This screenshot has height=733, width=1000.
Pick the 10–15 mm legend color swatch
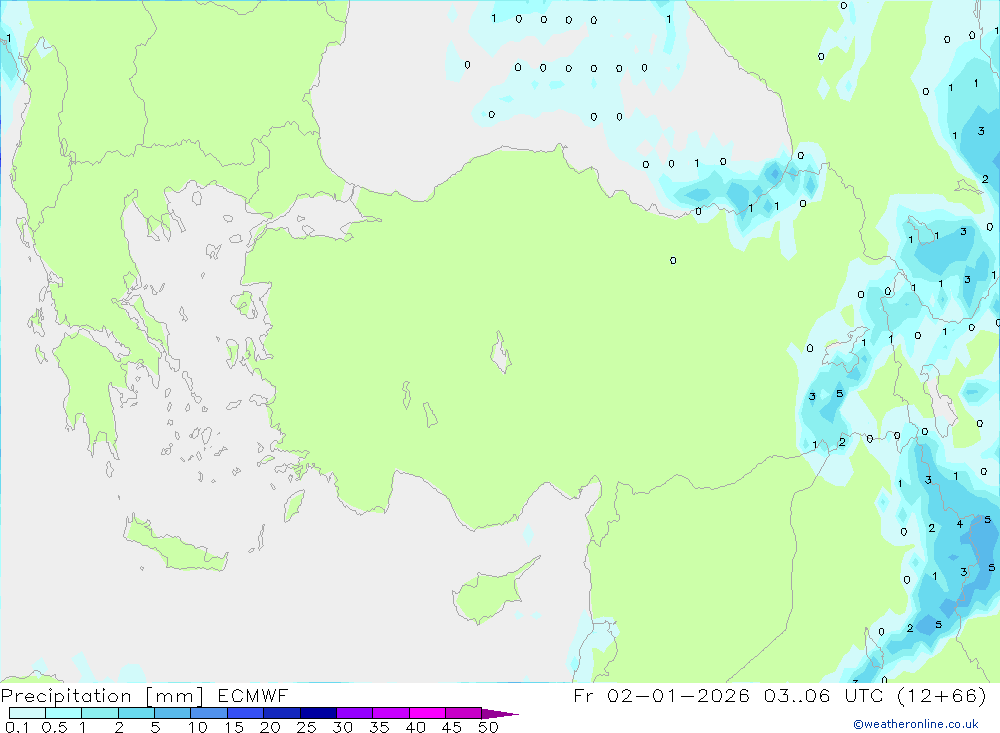(x=209, y=713)
